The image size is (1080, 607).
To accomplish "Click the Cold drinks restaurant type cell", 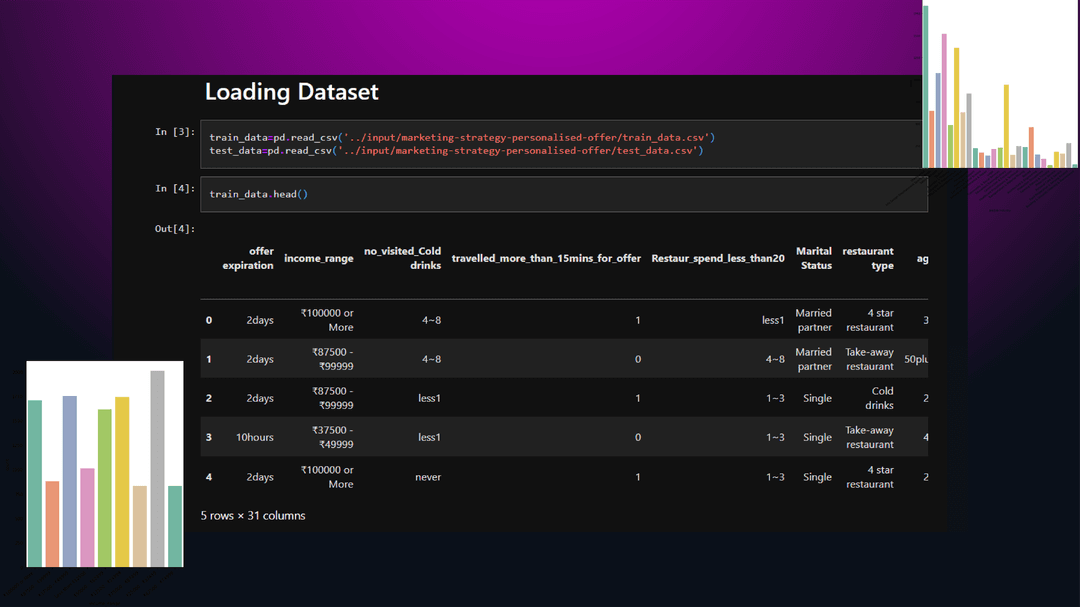I will pyautogui.click(x=882, y=399).
